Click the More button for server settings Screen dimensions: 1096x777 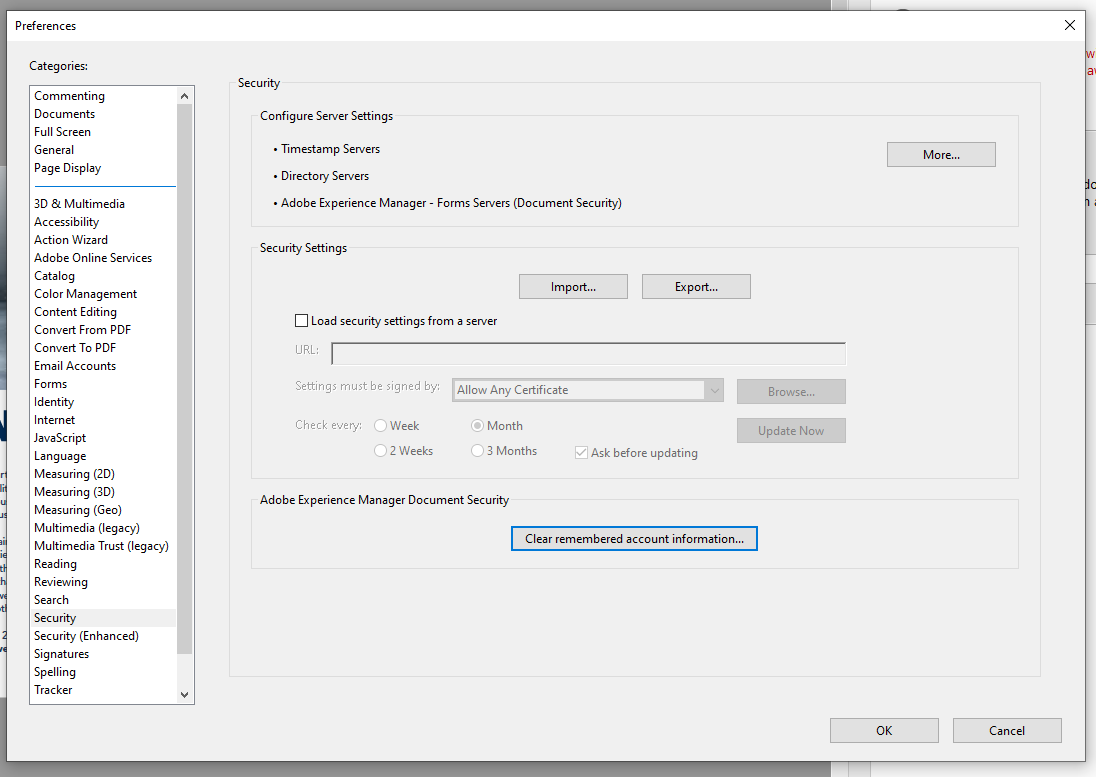point(940,154)
